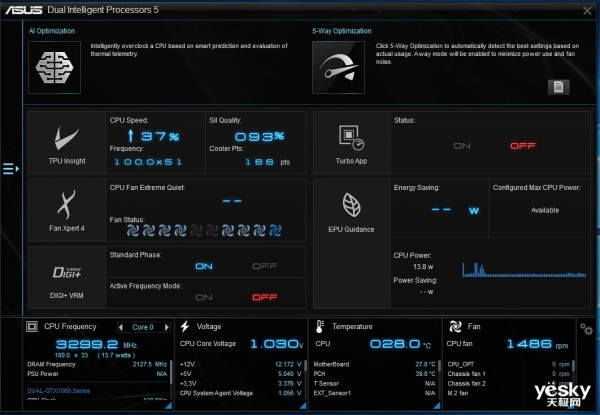600x415 pixels.
Task: Expand Voltage panel corner triangle
Action: tap(303, 406)
